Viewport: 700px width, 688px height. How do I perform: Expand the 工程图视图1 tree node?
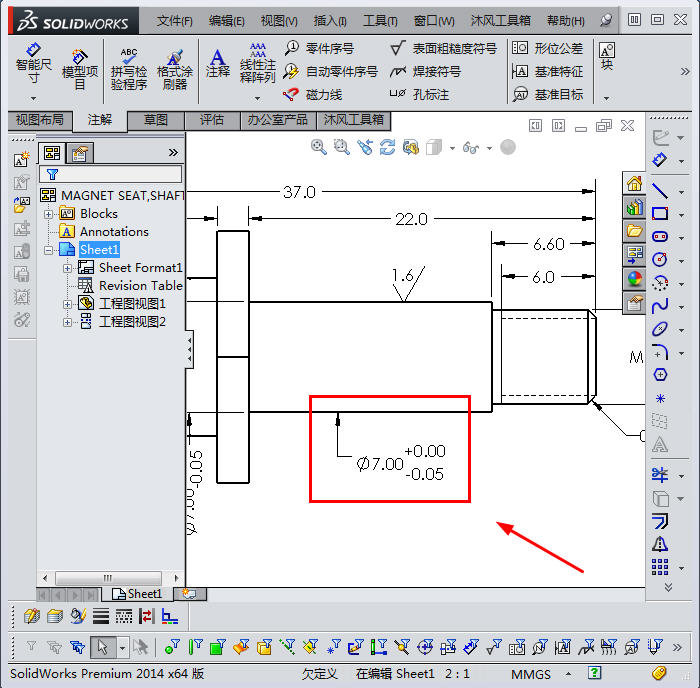68,304
